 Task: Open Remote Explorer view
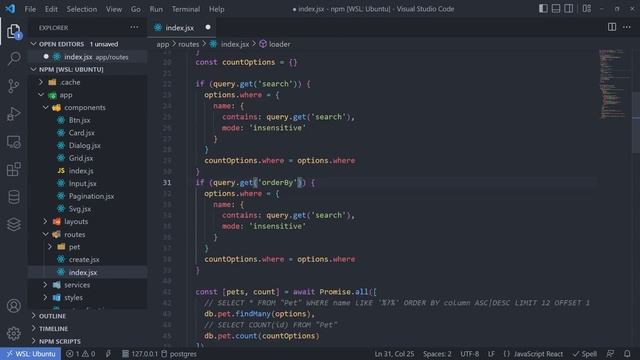[13, 142]
